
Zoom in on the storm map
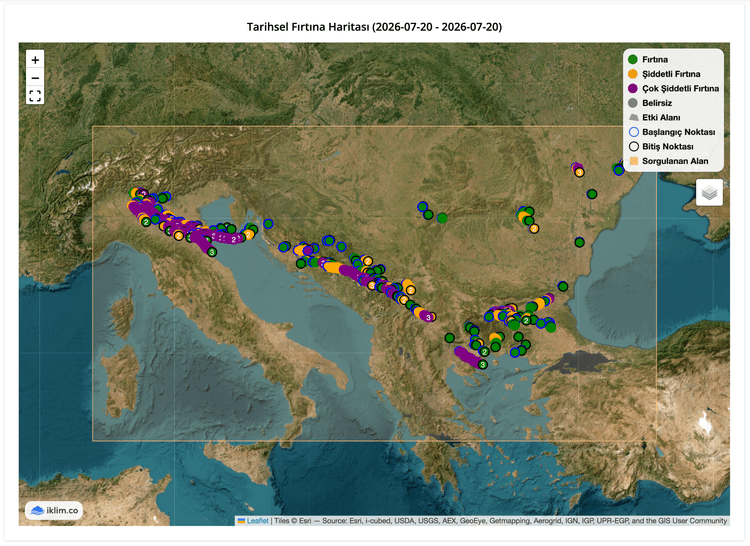coord(35,60)
